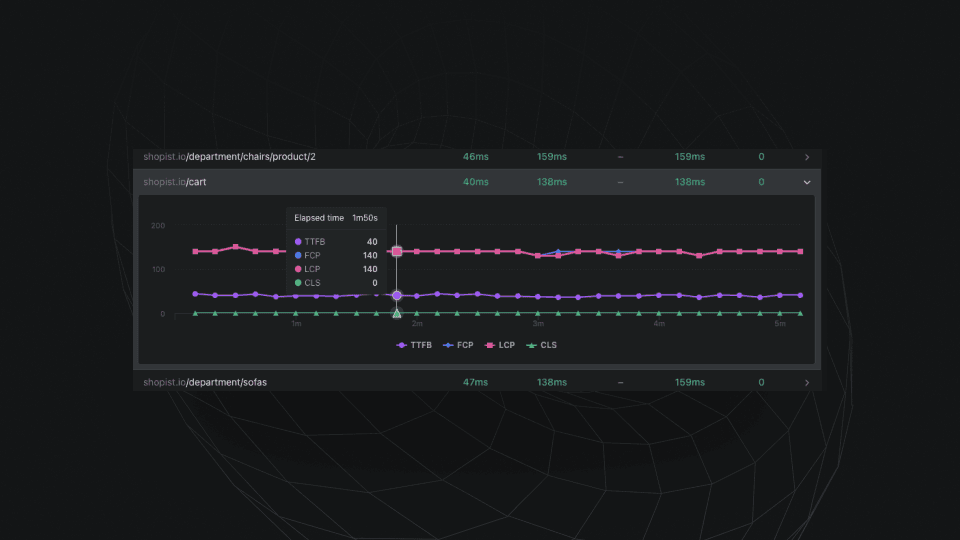This screenshot has height=540, width=960.
Task: Click 46ms value in chairs product row
Action: 476,157
